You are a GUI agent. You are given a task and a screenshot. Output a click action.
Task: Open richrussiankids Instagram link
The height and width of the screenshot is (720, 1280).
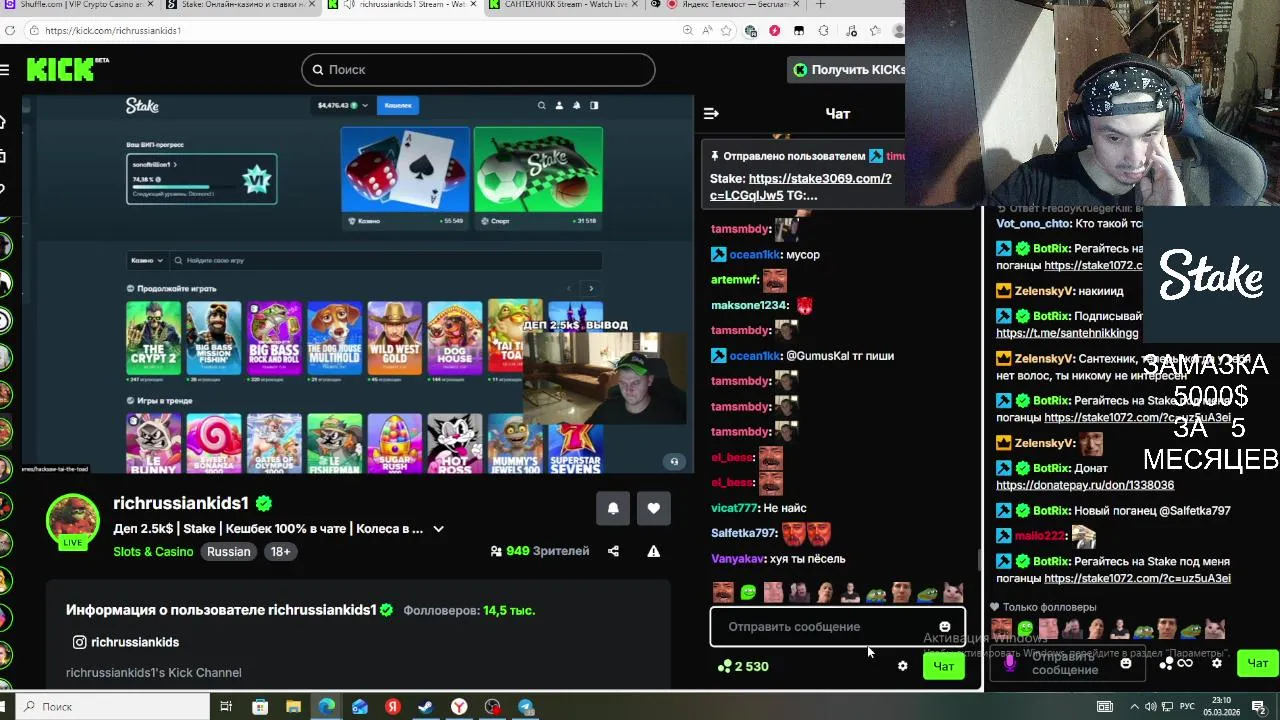(135, 642)
